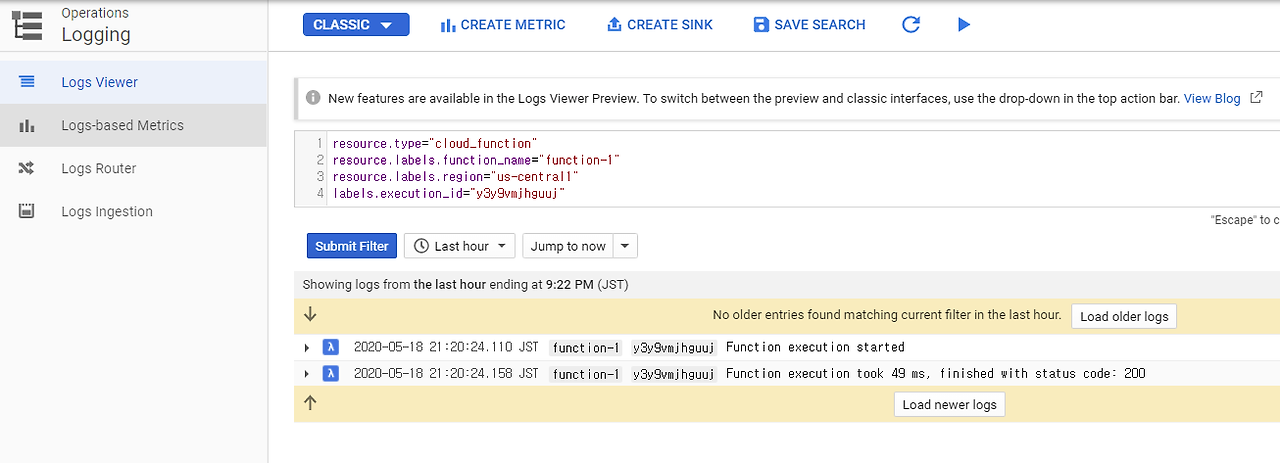Click Load older logs button

[1124, 316]
